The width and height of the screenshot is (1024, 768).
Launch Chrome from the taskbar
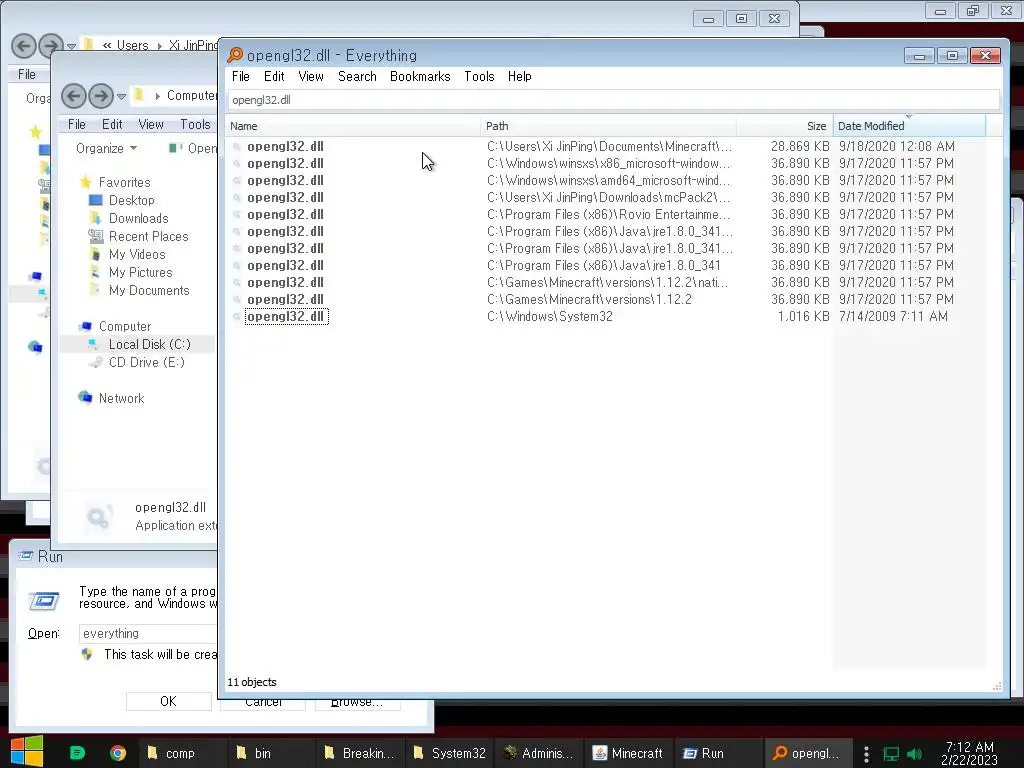point(118,753)
